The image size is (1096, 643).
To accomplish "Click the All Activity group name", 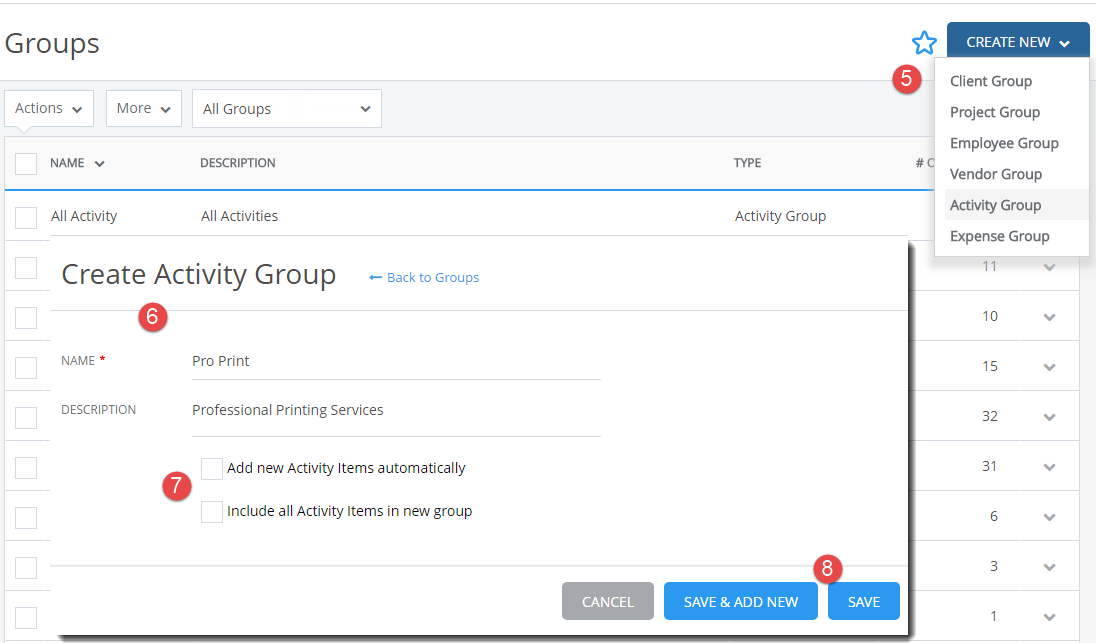I will [84, 216].
